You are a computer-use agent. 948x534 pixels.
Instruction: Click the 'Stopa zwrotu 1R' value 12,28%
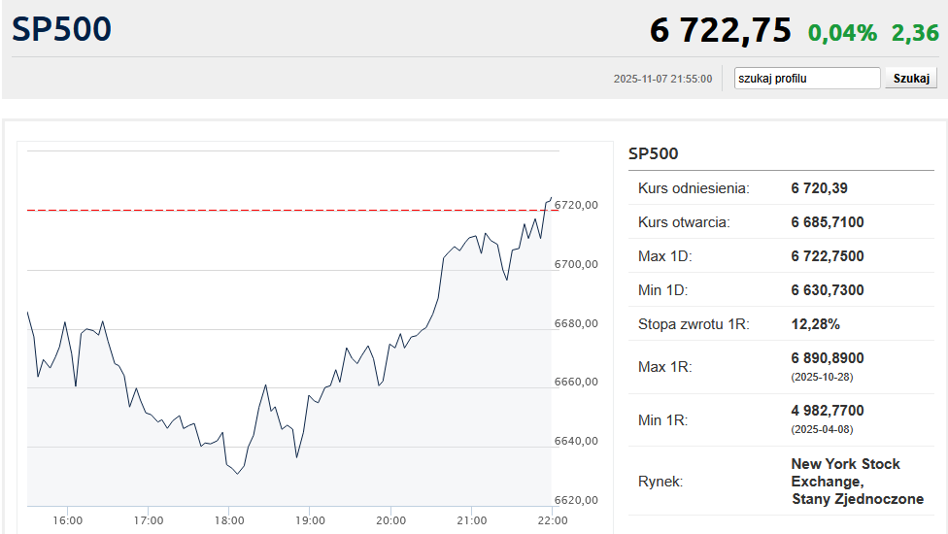point(815,324)
